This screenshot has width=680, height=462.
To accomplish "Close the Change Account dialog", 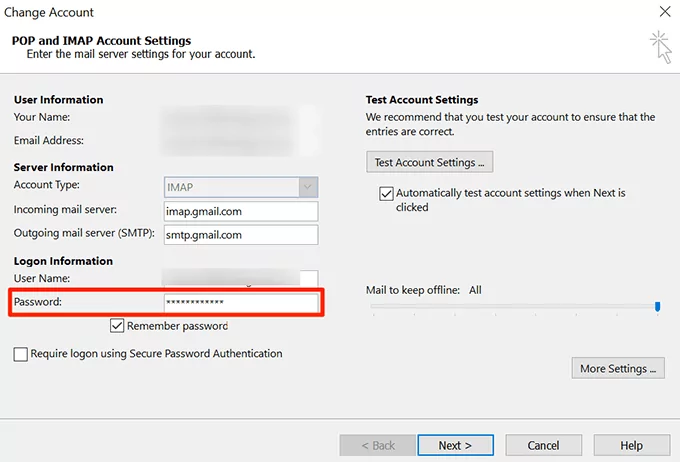I will tap(664, 13).
